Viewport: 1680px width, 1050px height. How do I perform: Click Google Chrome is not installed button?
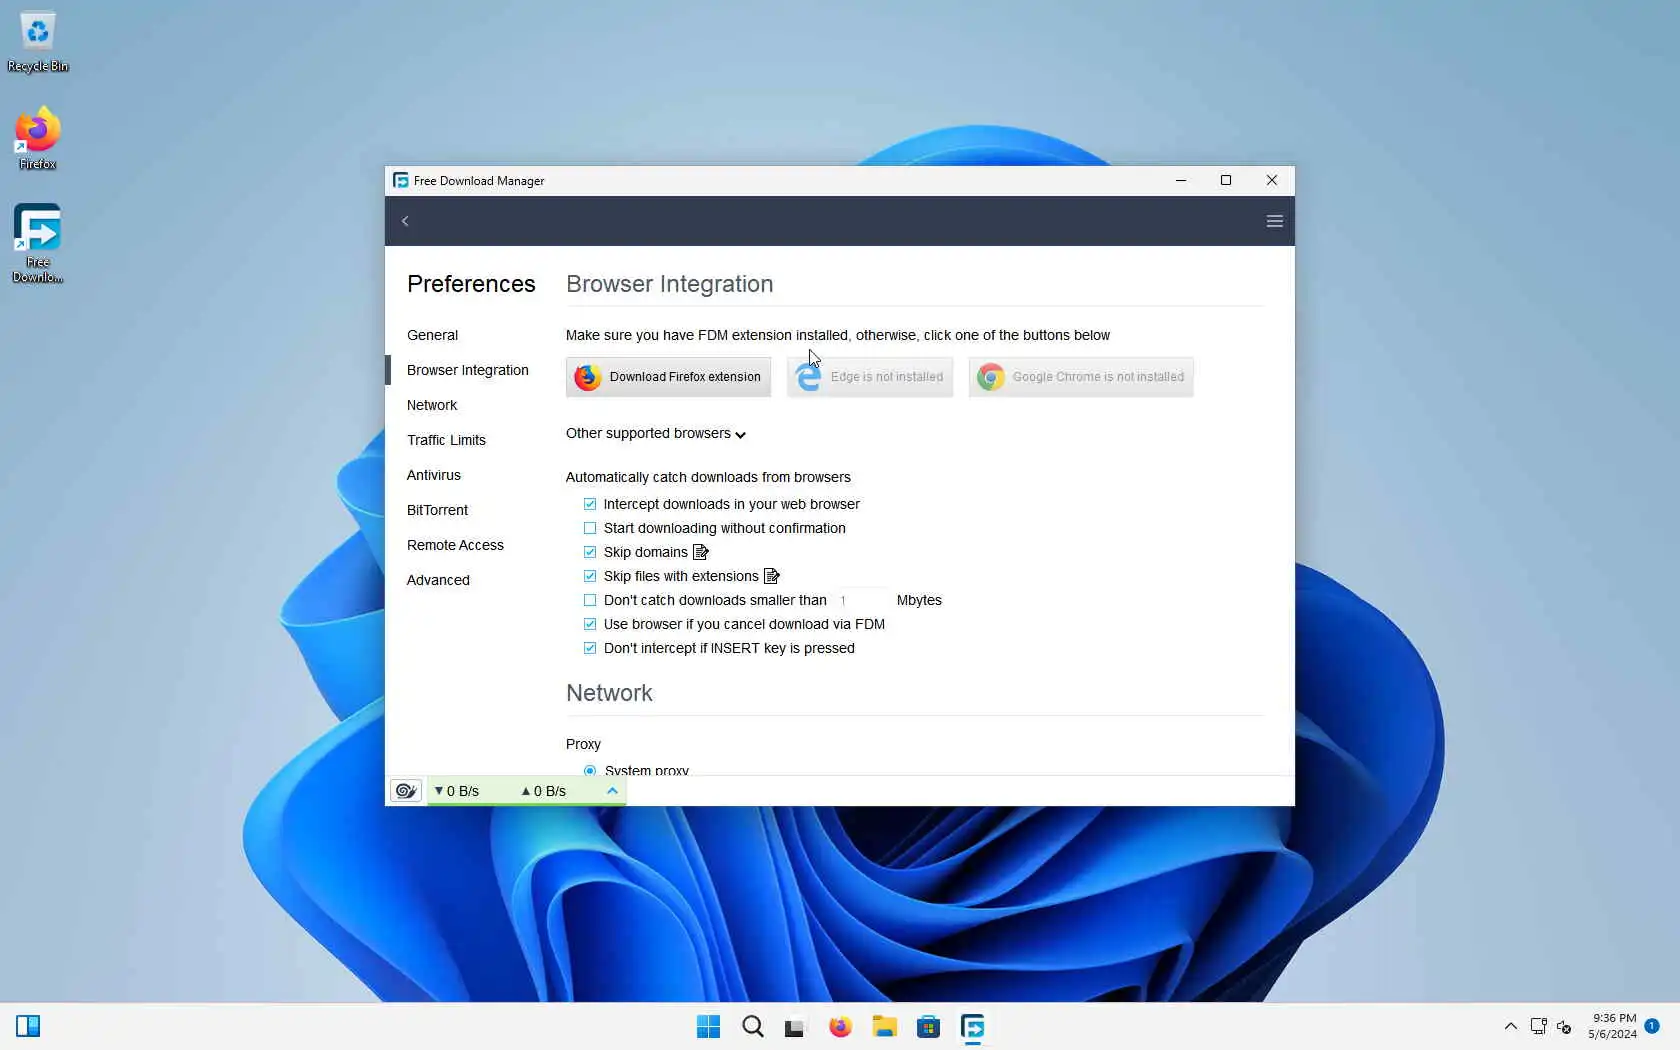click(1081, 377)
